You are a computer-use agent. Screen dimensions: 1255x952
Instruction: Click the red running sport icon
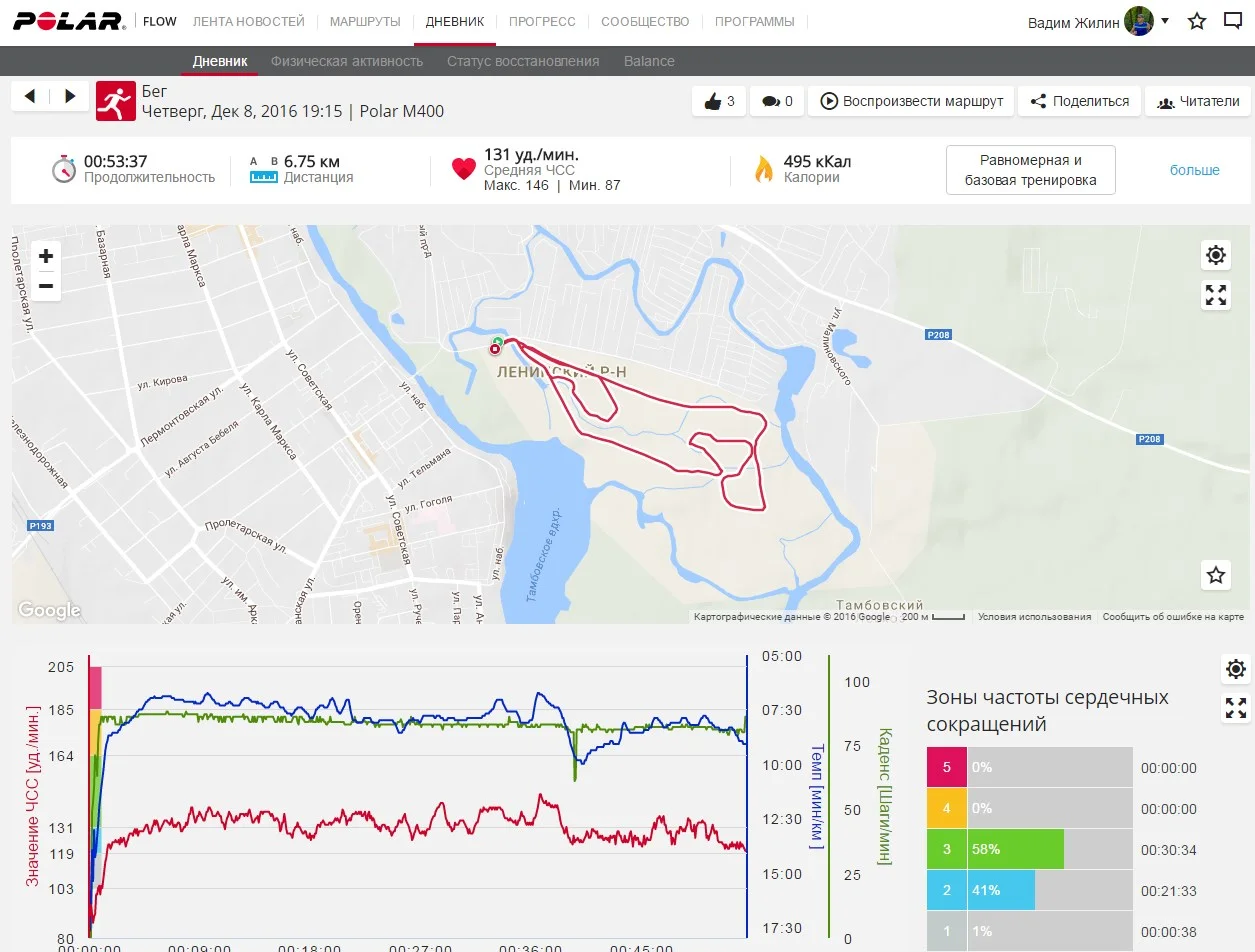(116, 101)
